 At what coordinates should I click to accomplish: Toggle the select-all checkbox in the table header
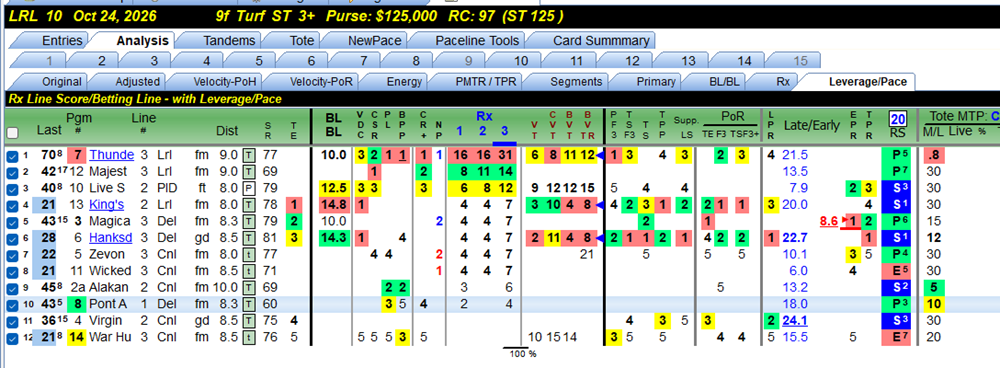coord(12,133)
